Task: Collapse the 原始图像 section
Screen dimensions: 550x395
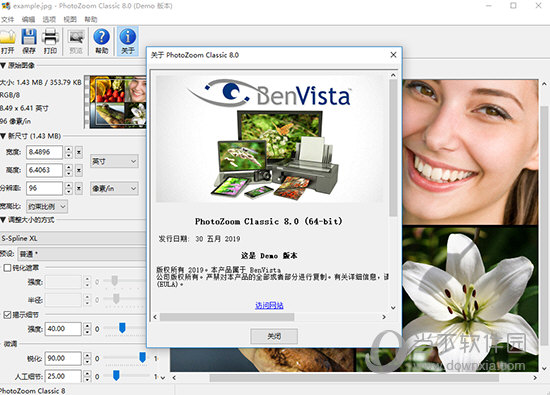Action: click(x=3, y=66)
